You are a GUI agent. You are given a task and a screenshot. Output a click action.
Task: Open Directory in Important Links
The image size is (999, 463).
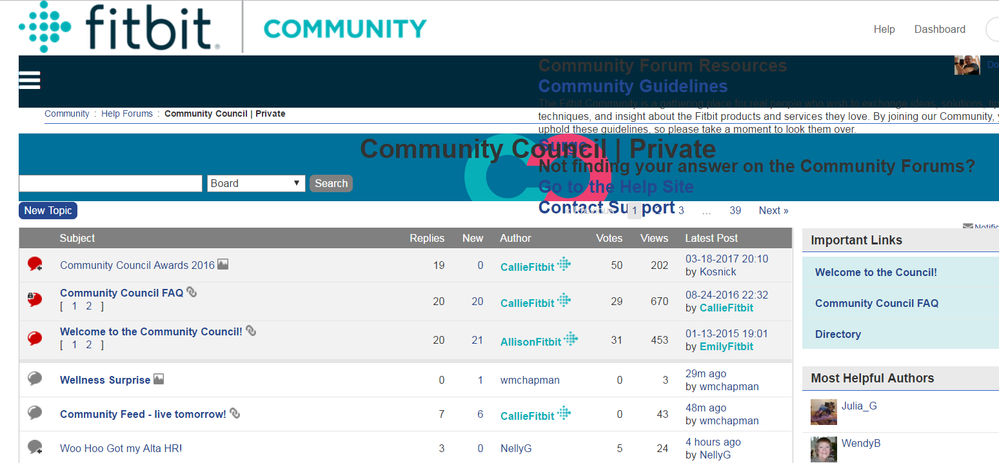coord(838,334)
